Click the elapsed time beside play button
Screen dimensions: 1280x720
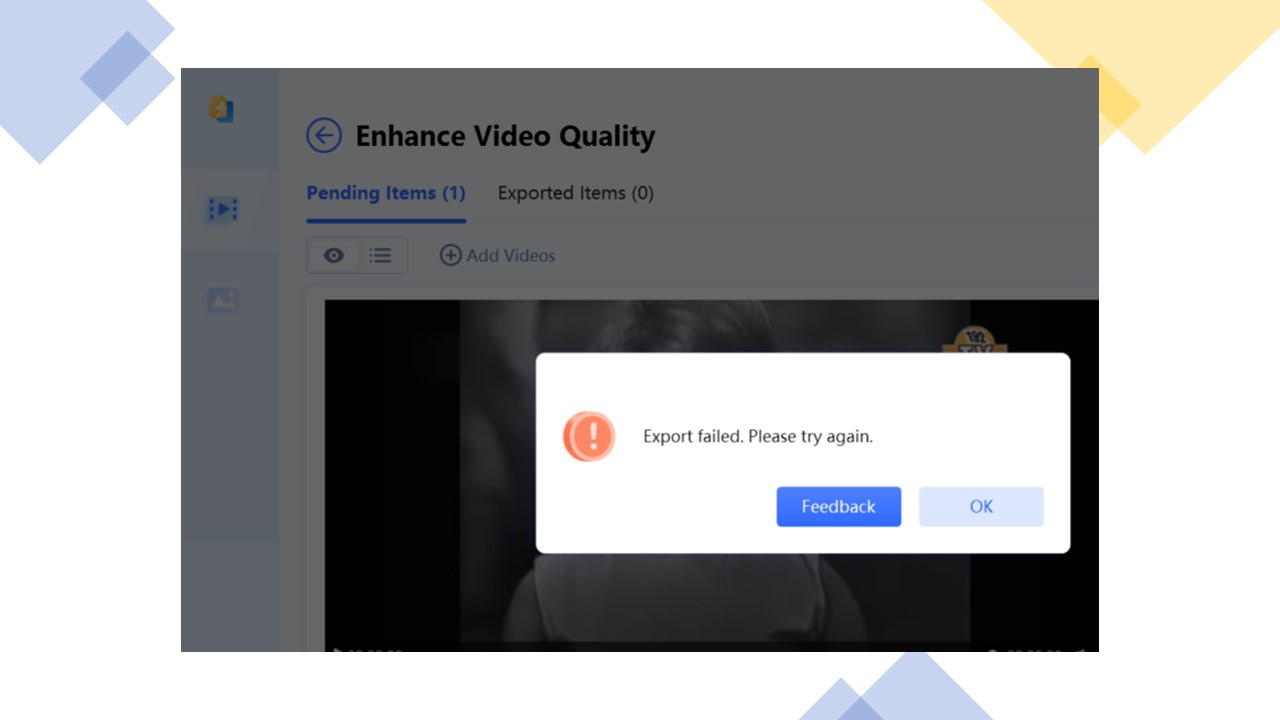tap(375, 648)
